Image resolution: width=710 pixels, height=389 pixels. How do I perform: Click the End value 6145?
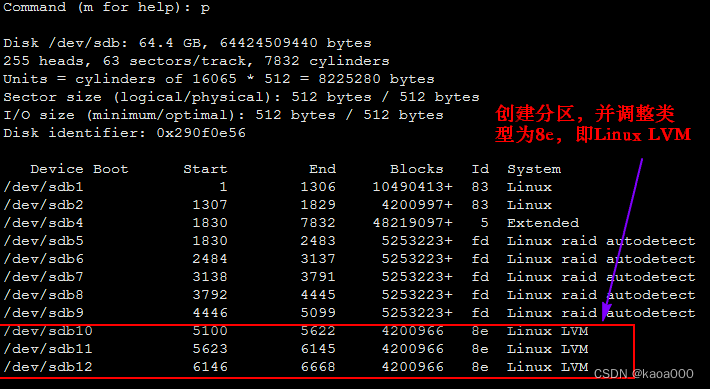[x=318, y=349]
